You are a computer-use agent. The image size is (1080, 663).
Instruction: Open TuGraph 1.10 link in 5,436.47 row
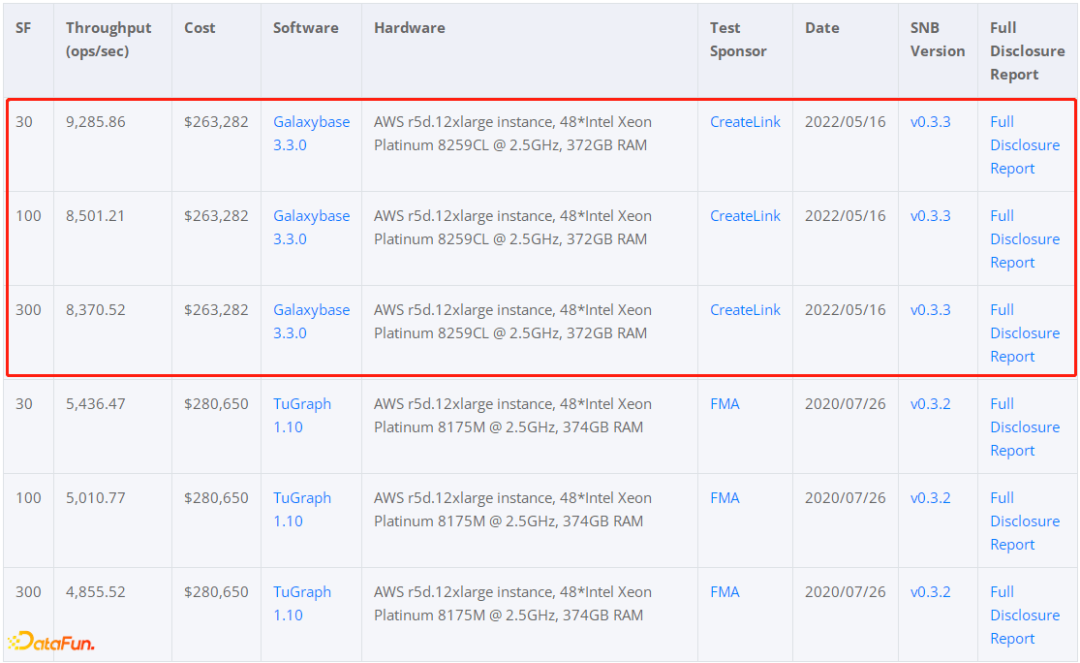coord(302,415)
